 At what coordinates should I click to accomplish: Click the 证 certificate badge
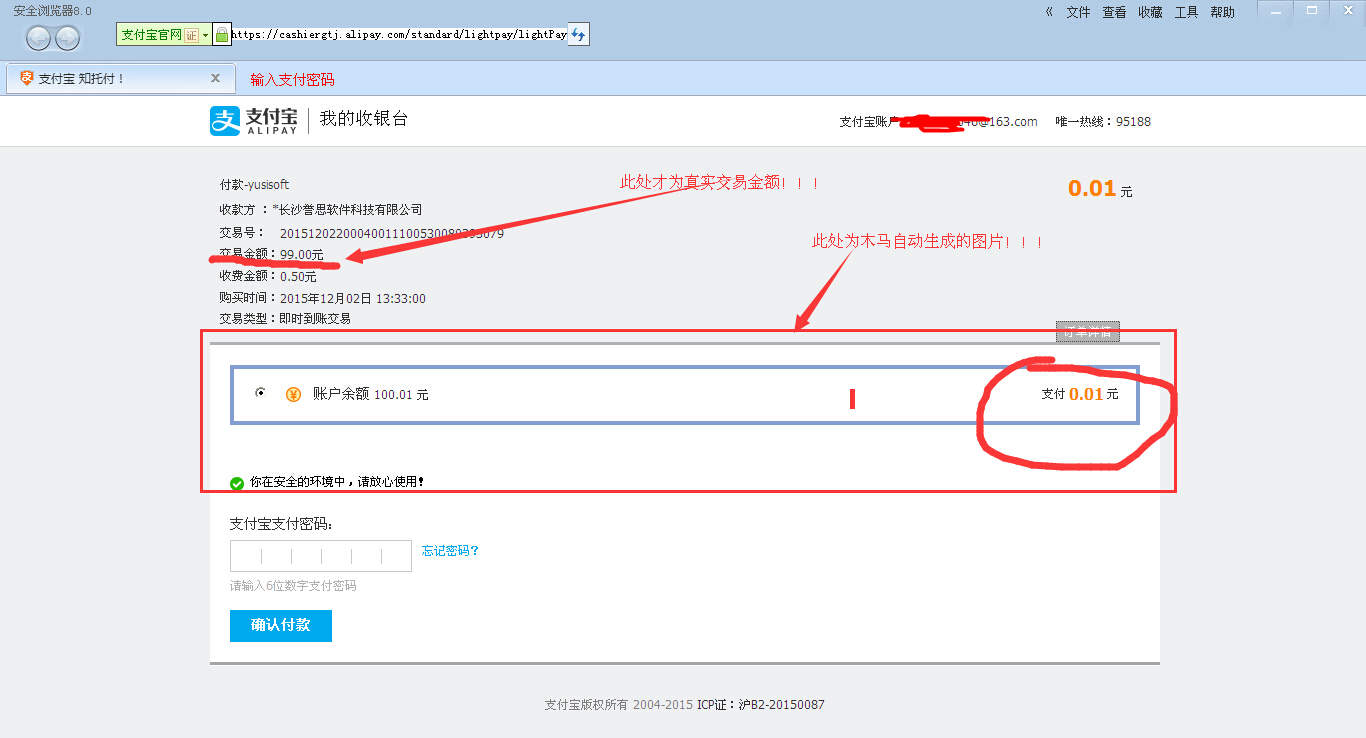pos(191,34)
